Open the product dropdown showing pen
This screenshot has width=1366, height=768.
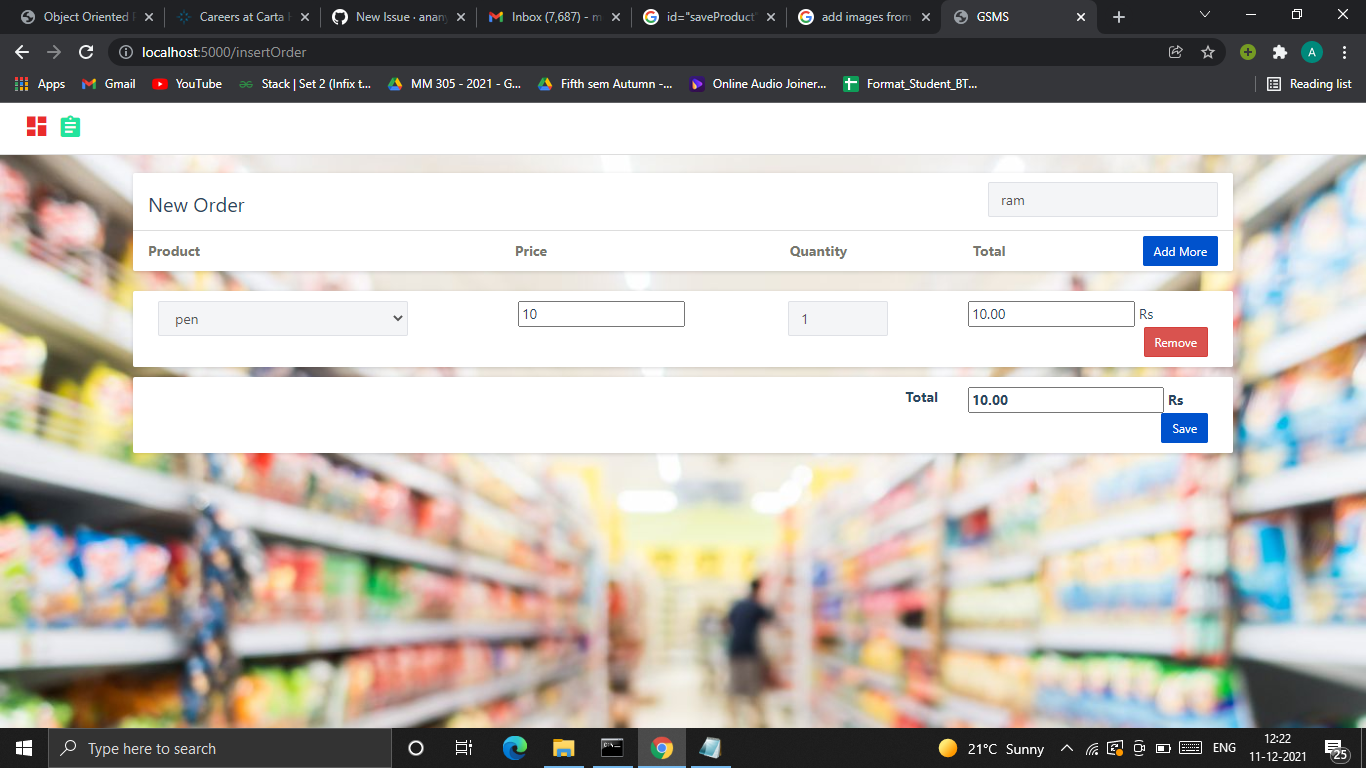(x=283, y=318)
